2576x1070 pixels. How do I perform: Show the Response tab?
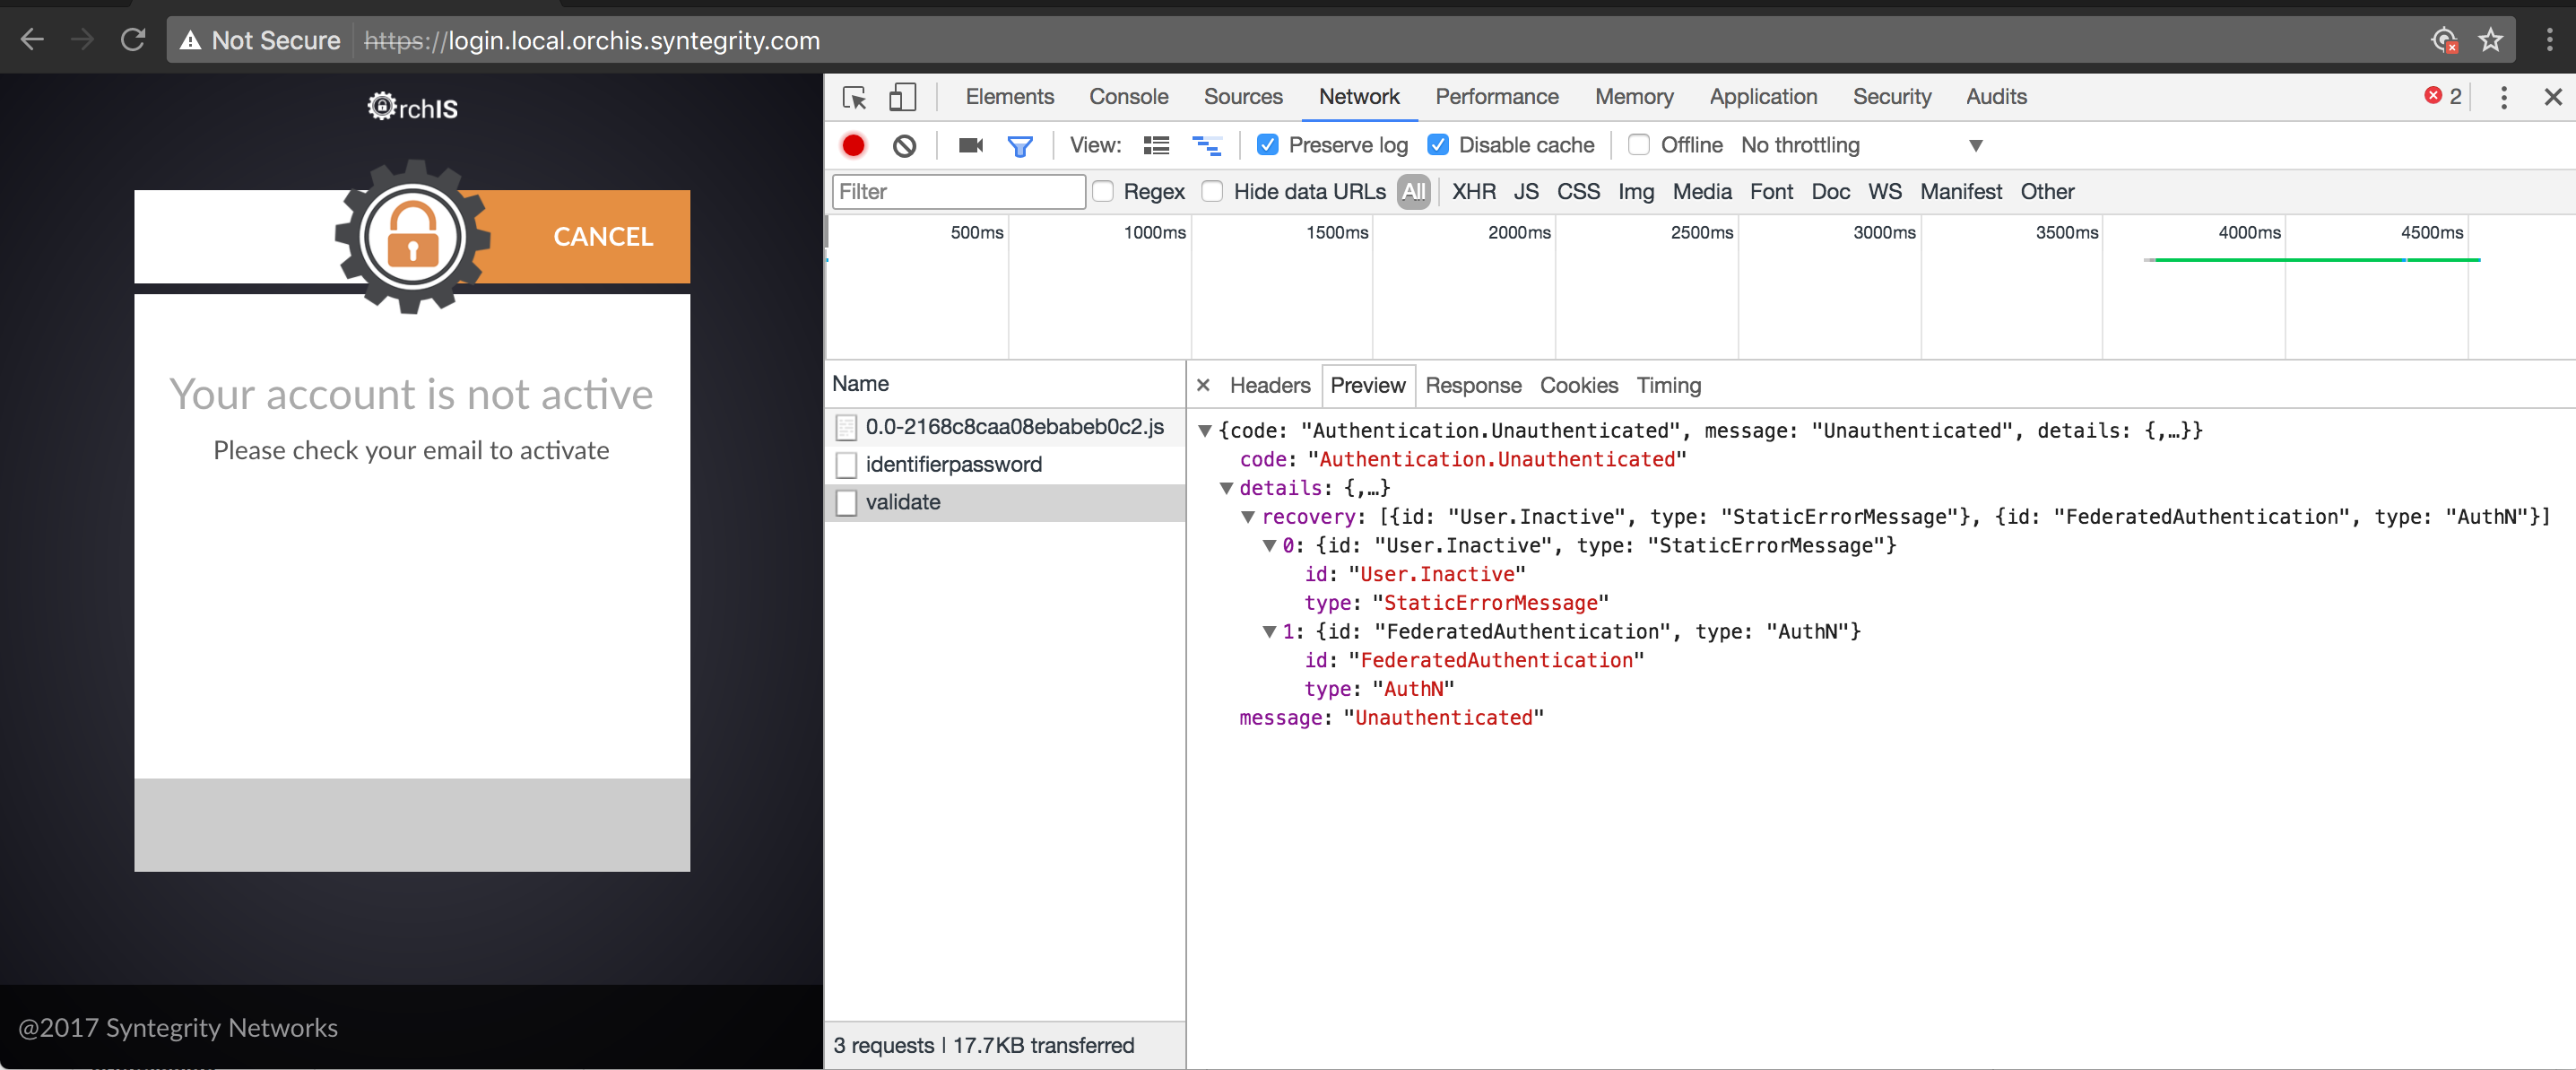[1473, 385]
